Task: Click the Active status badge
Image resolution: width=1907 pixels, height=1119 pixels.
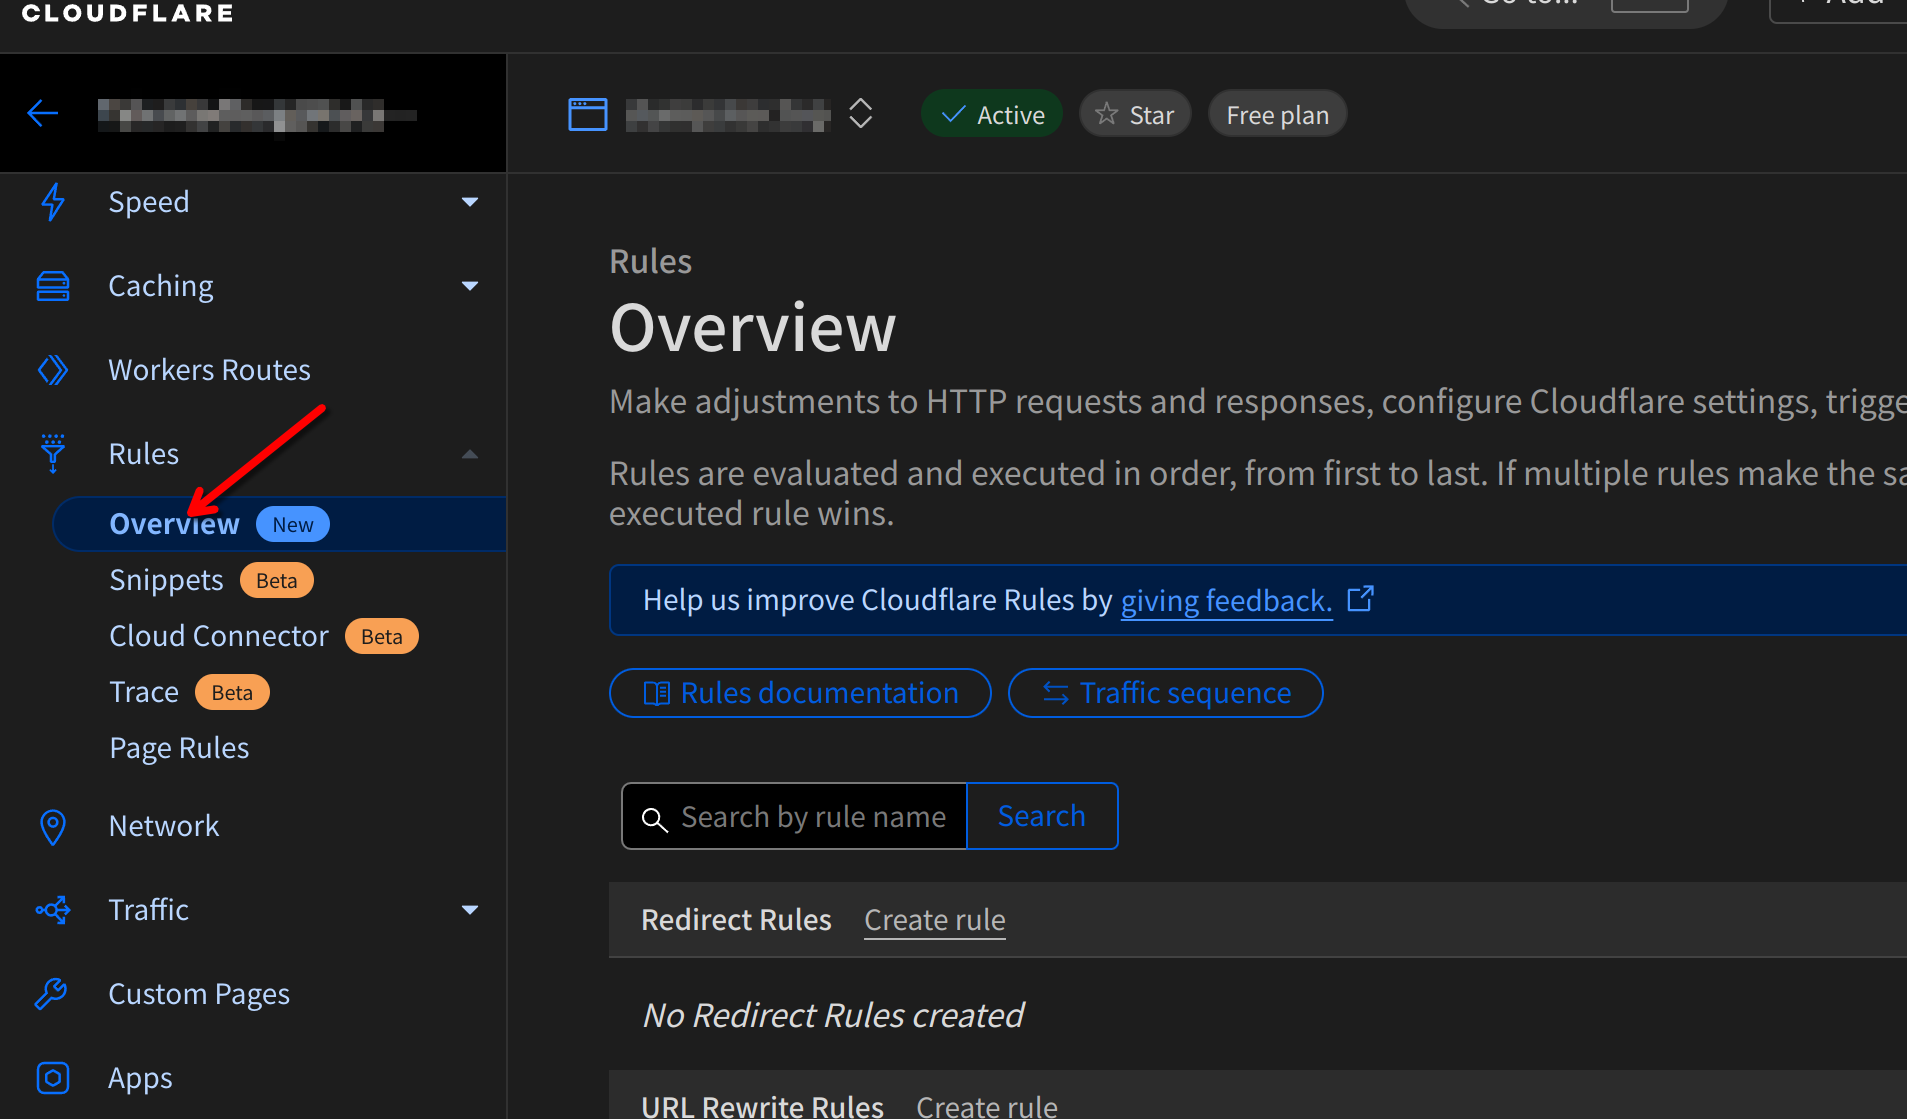Action: (x=992, y=114)
